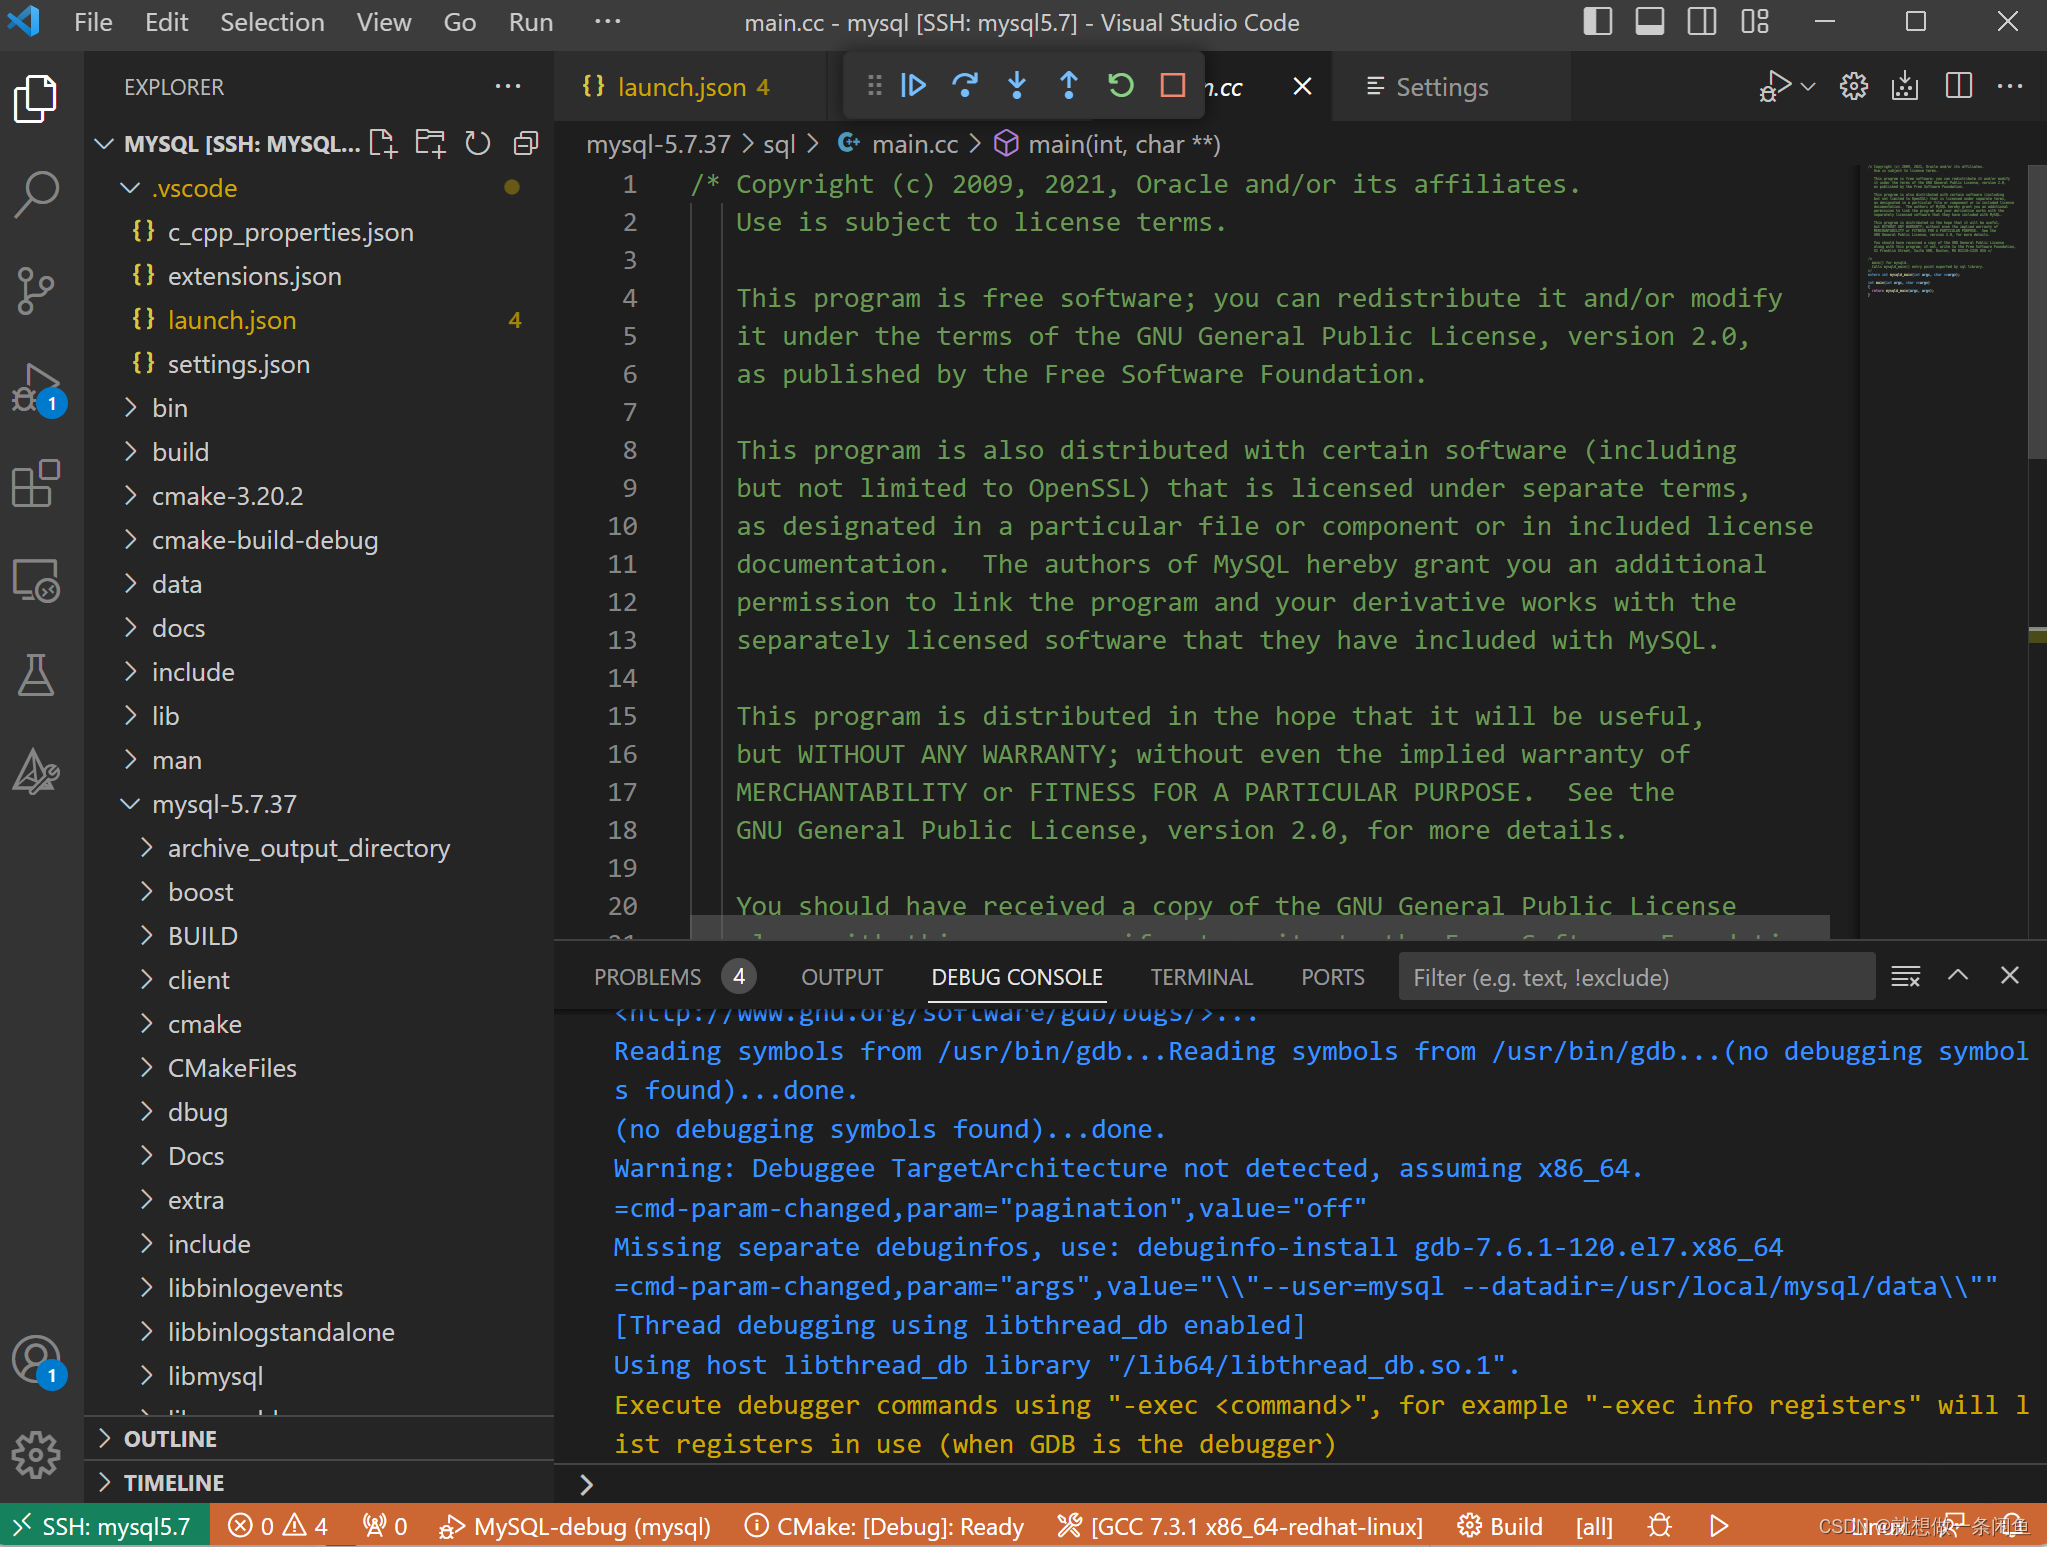The width and height of the screenshot is (2047, 1547).
Task: Open the Accounts menu
Action: coord(36,1362)
